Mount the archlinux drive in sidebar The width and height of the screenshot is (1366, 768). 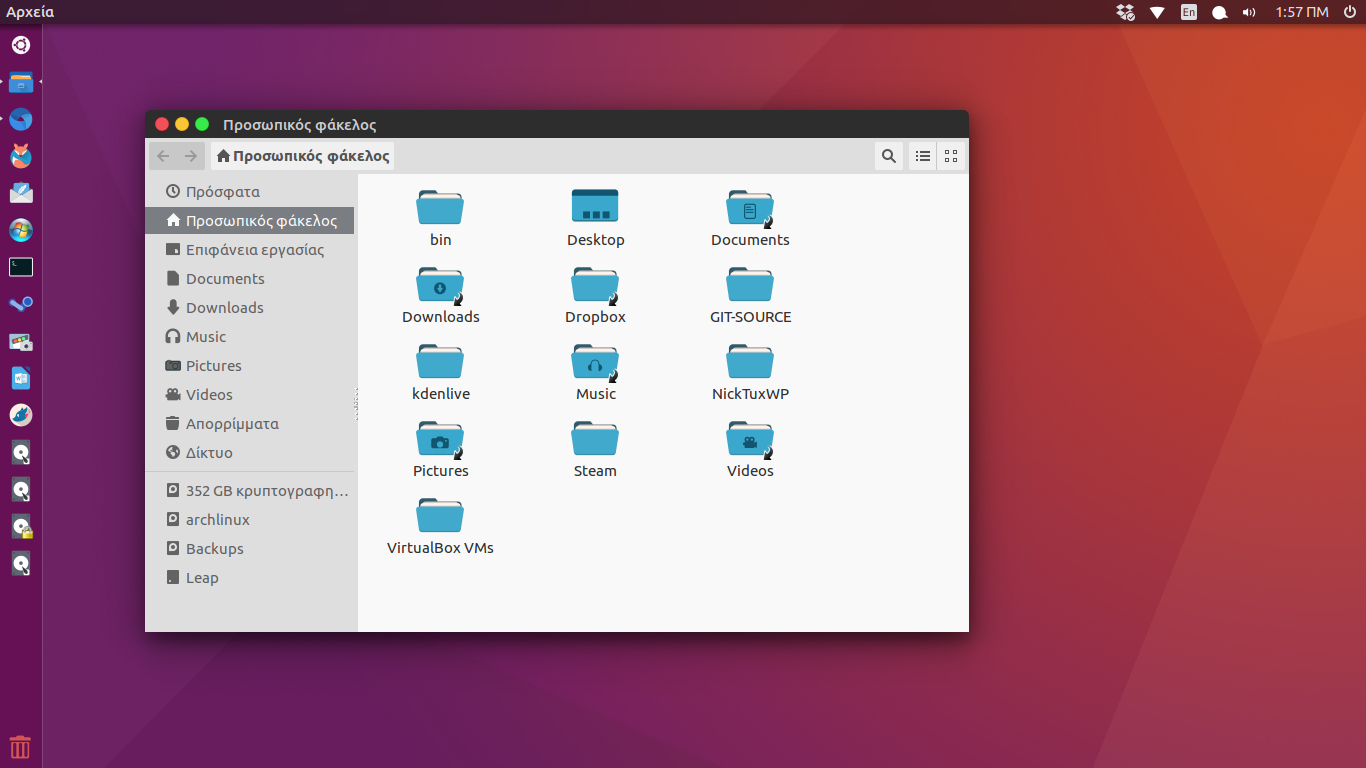point(217,519)
